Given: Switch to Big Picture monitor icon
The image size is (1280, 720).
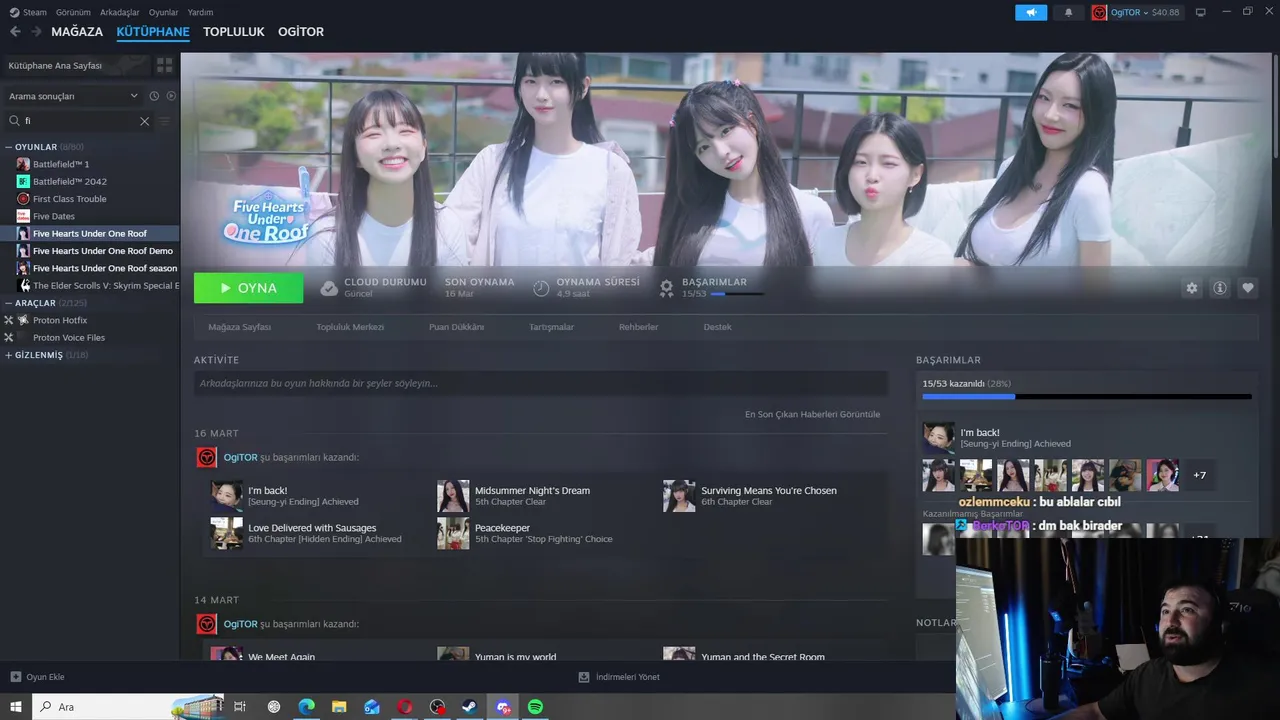Looking at the screenshot, I should pos(1201,12).
